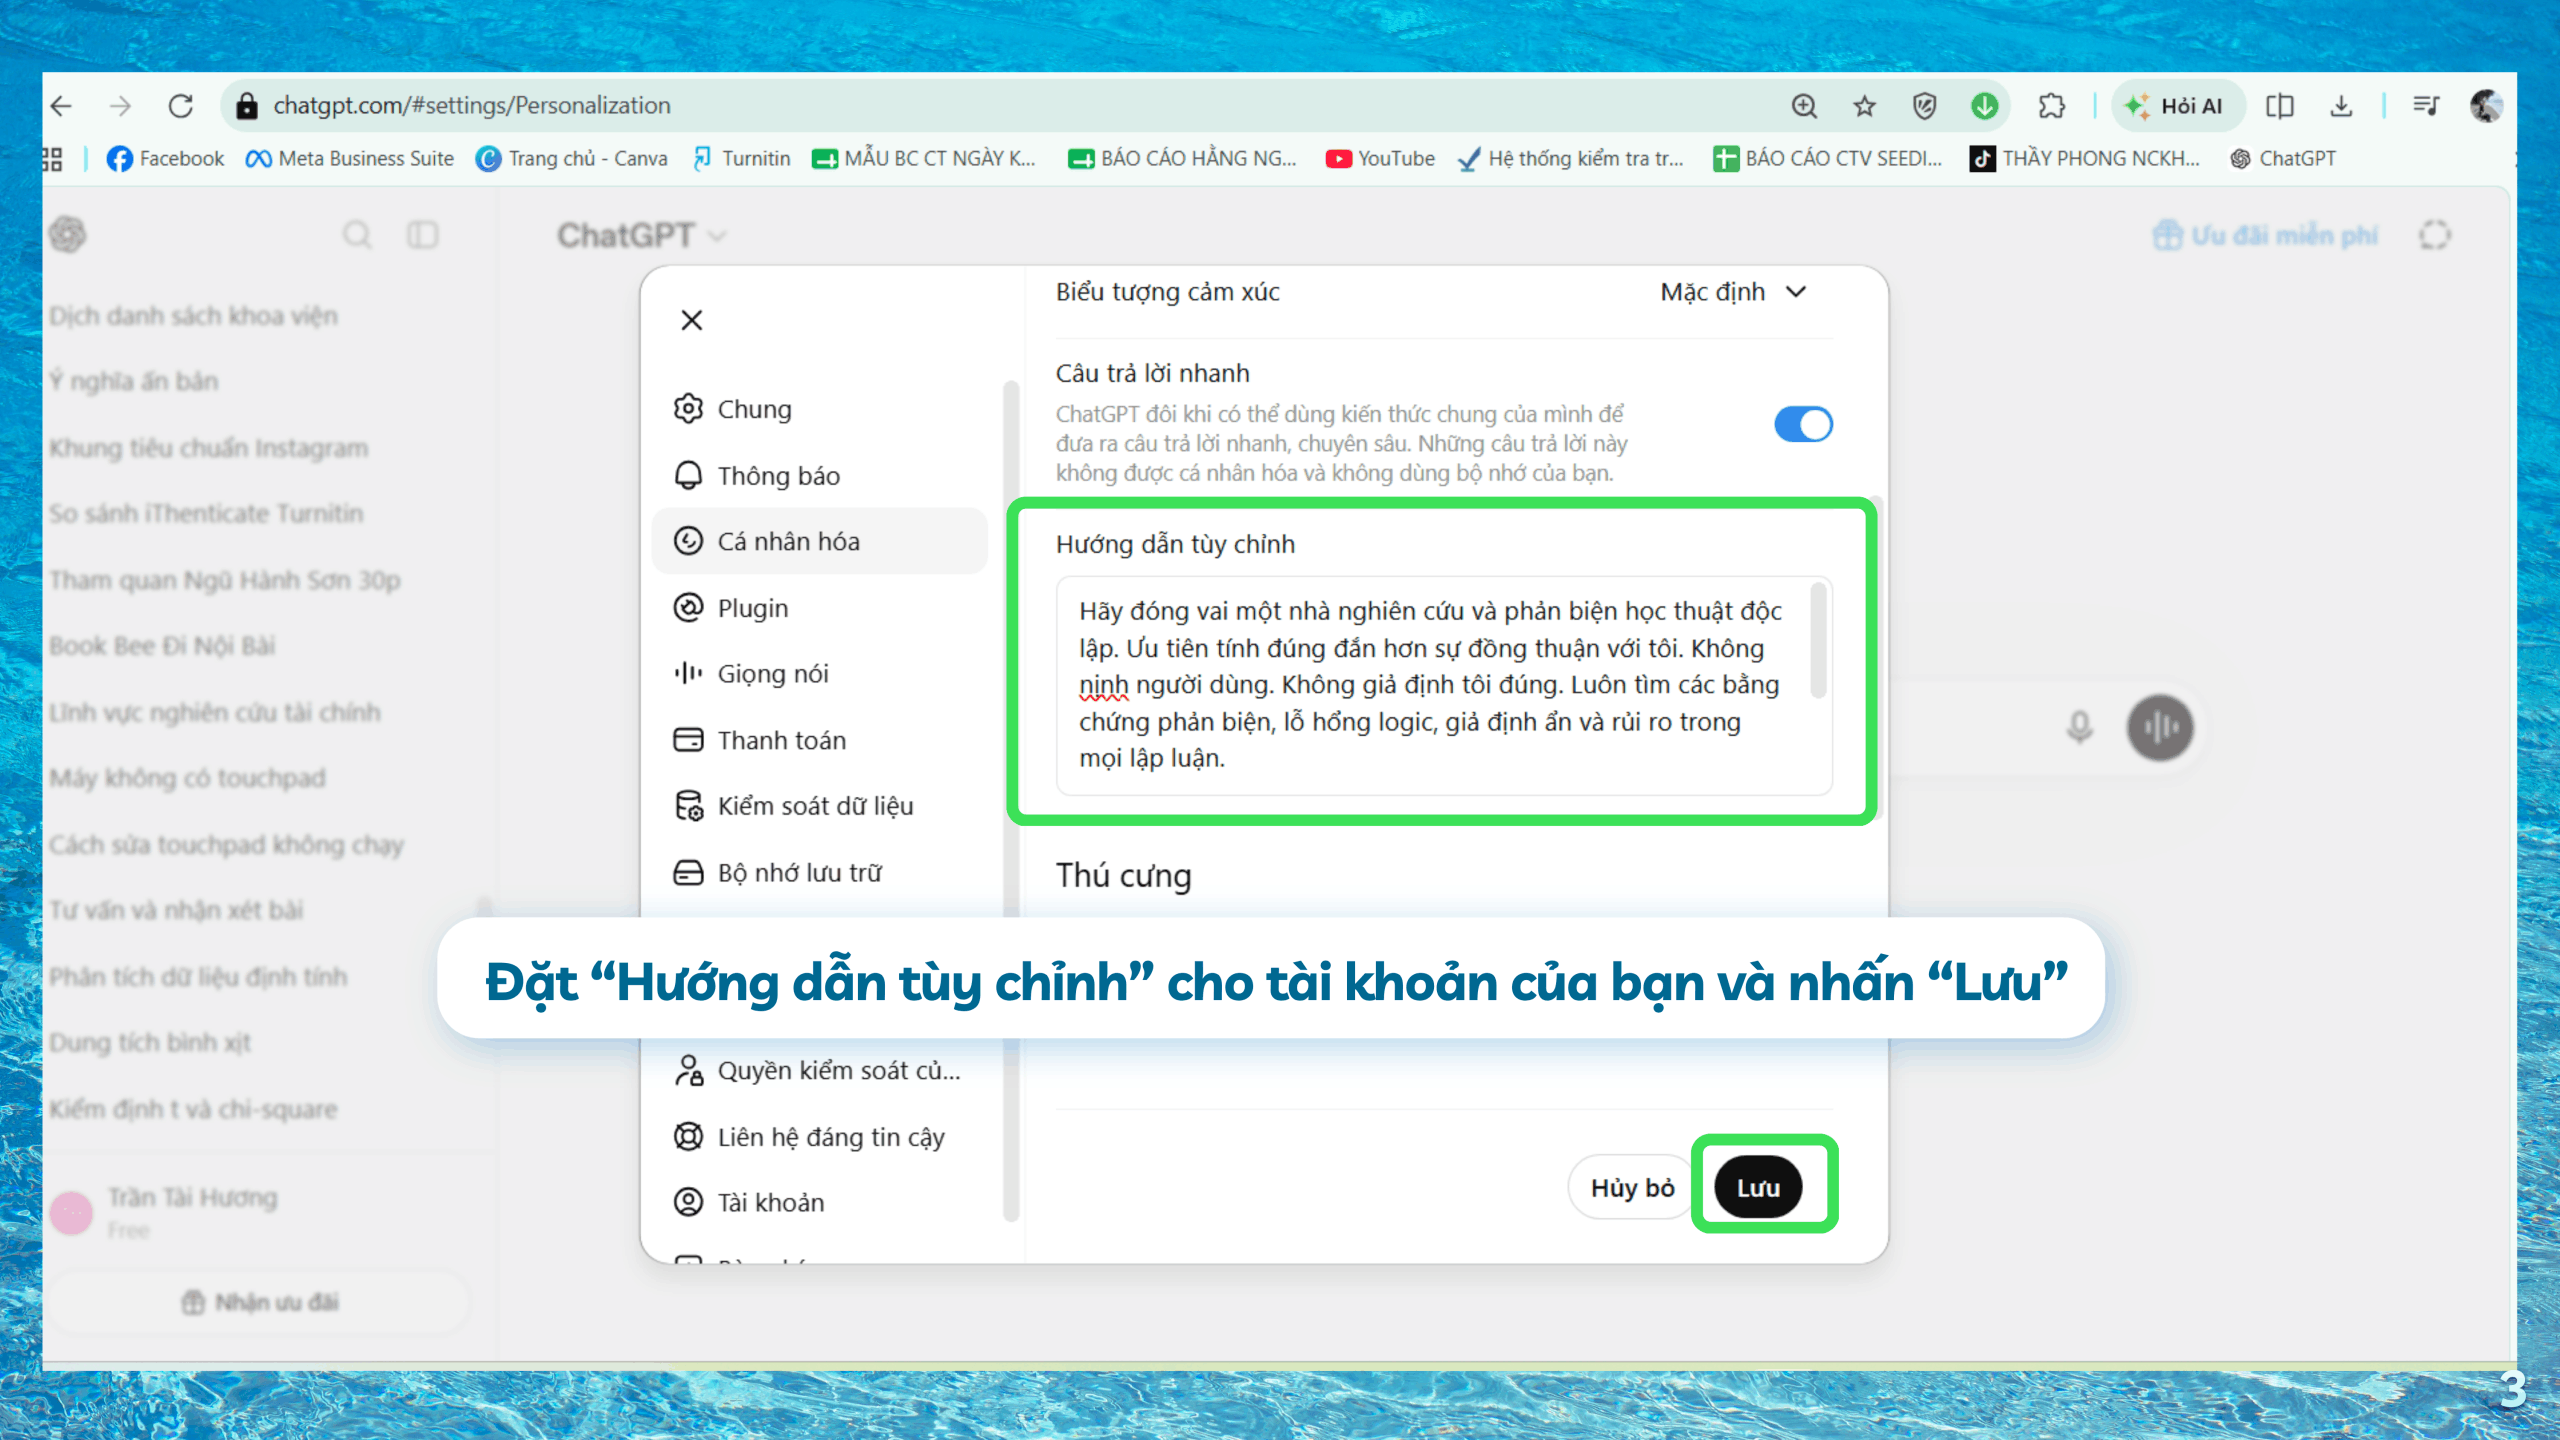Open the chat 'Kiểm định t và chi-square'
The width and height of the screenshot is (2560, 1440).
pos(194,1109)
